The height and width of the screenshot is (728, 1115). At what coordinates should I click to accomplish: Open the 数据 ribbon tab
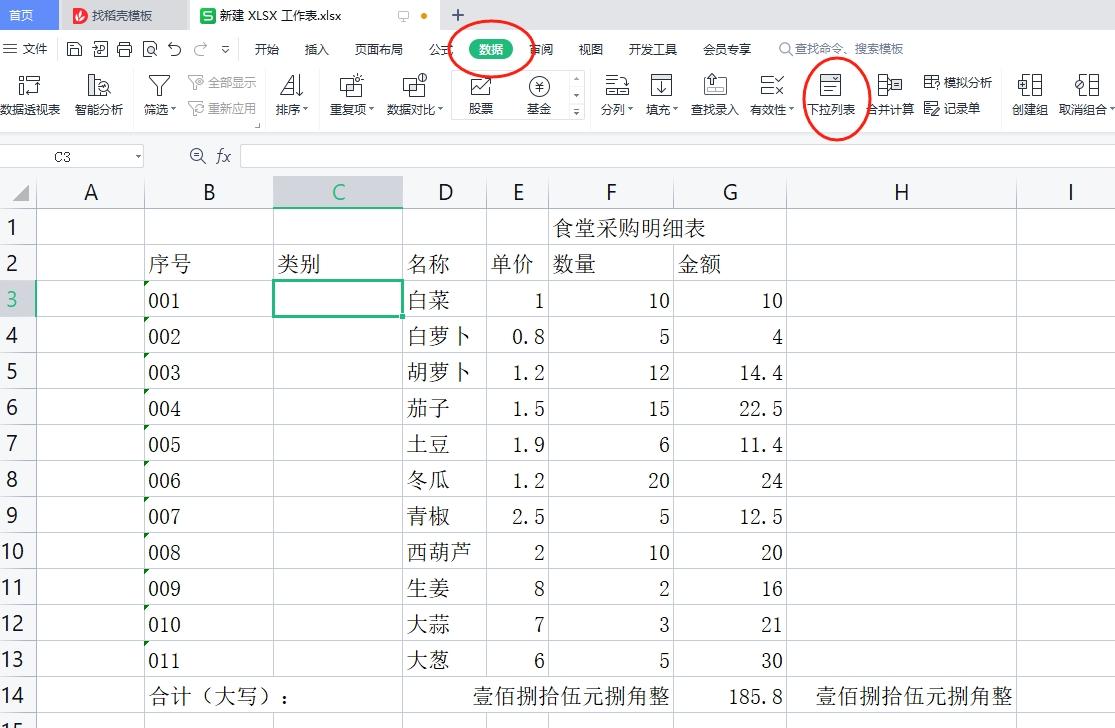(x=491, y=49)
